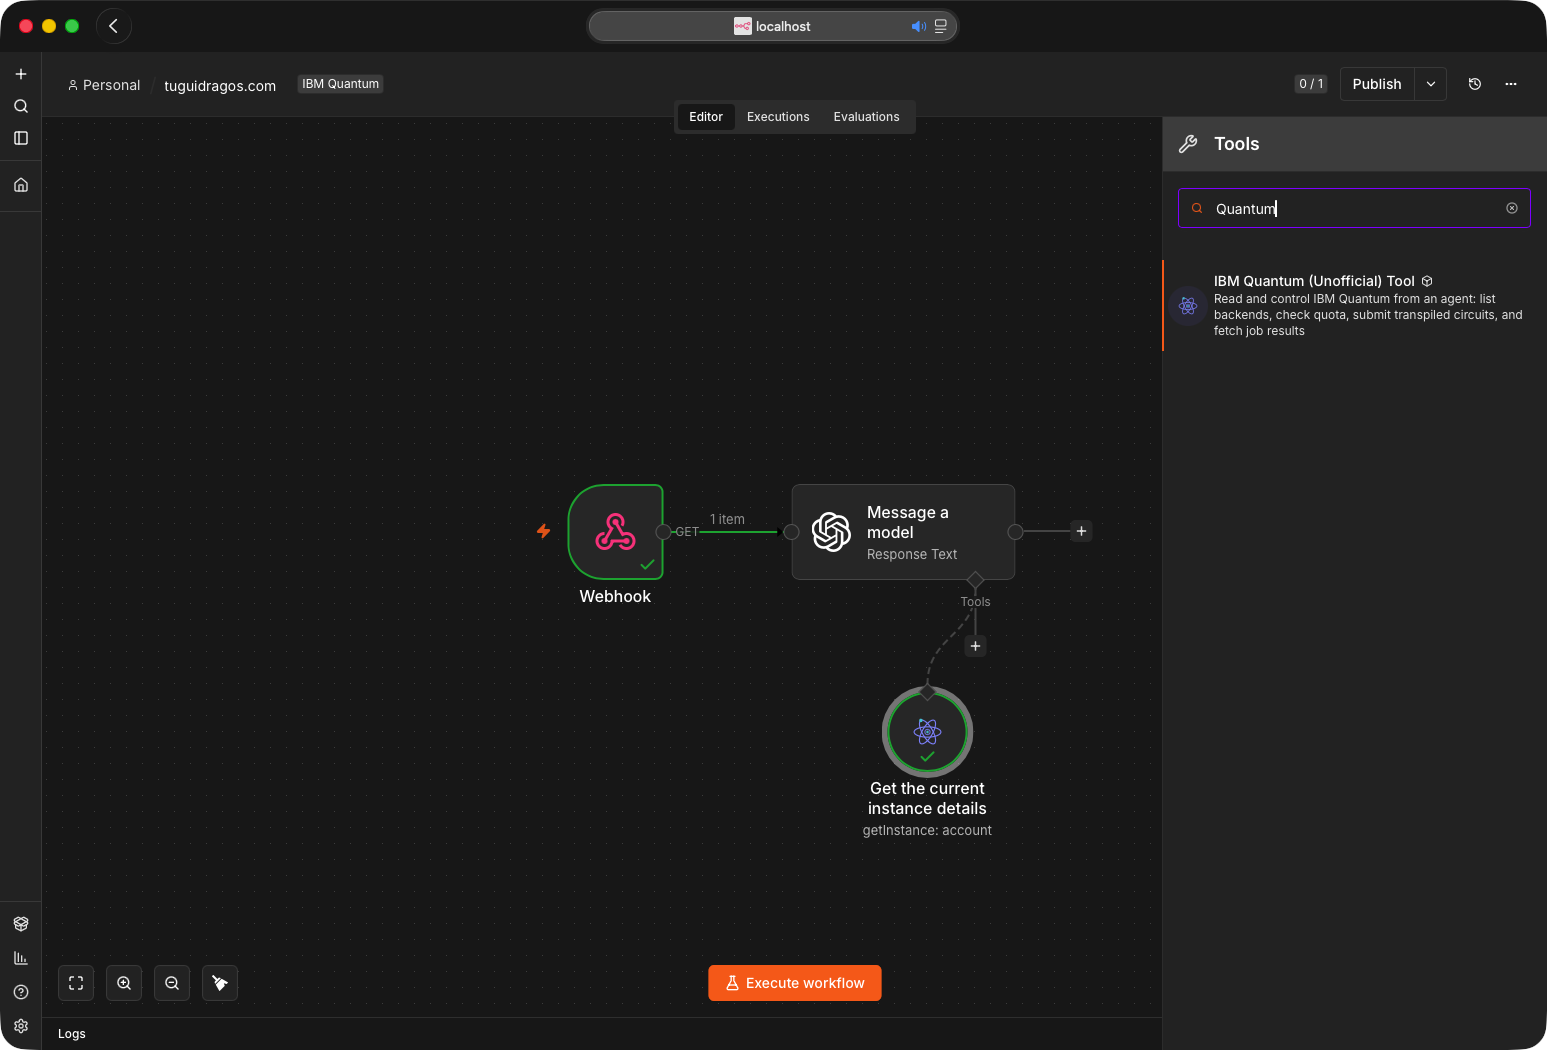
Task: Switch to the Evaluations tab
Action: (866, 117)
